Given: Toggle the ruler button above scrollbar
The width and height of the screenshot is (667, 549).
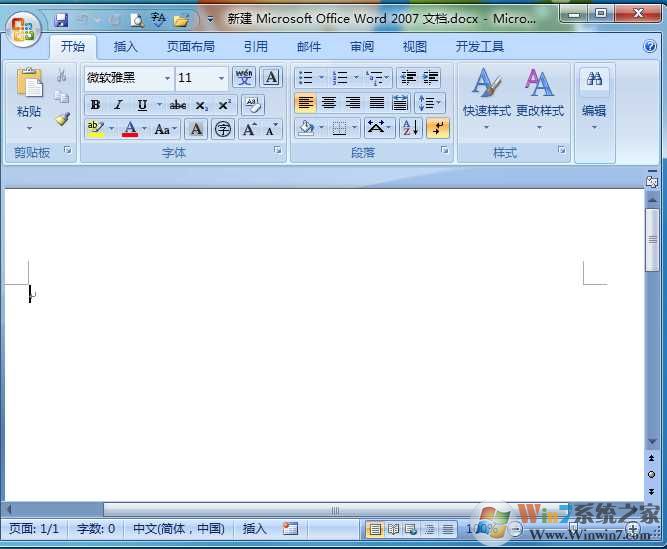Looking at the screenshot, I should [652, 180].
